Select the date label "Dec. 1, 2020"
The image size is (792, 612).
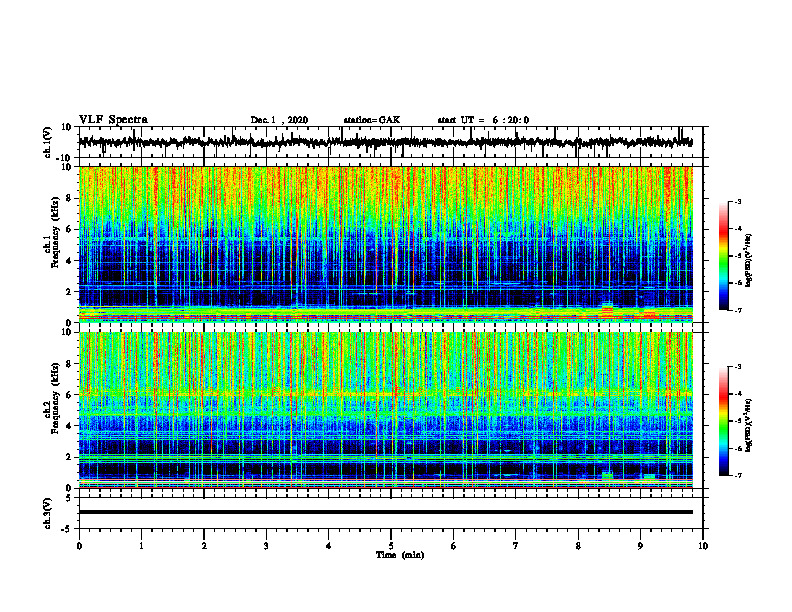(x=279, y=120)
